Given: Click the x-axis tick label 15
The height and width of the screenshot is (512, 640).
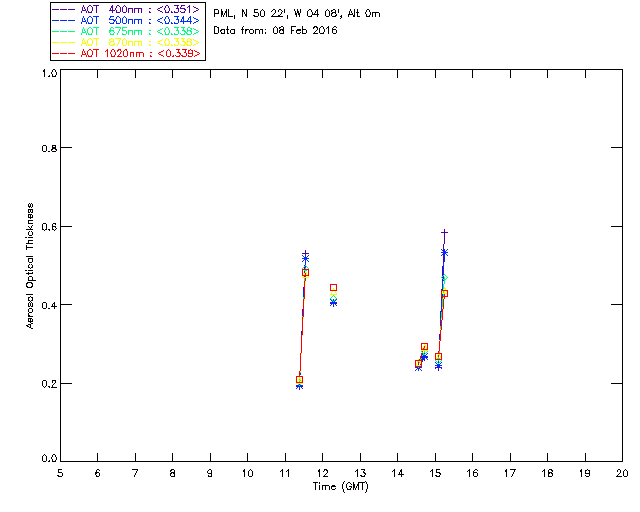Looking at the screenshot, I should click(435, 473).
